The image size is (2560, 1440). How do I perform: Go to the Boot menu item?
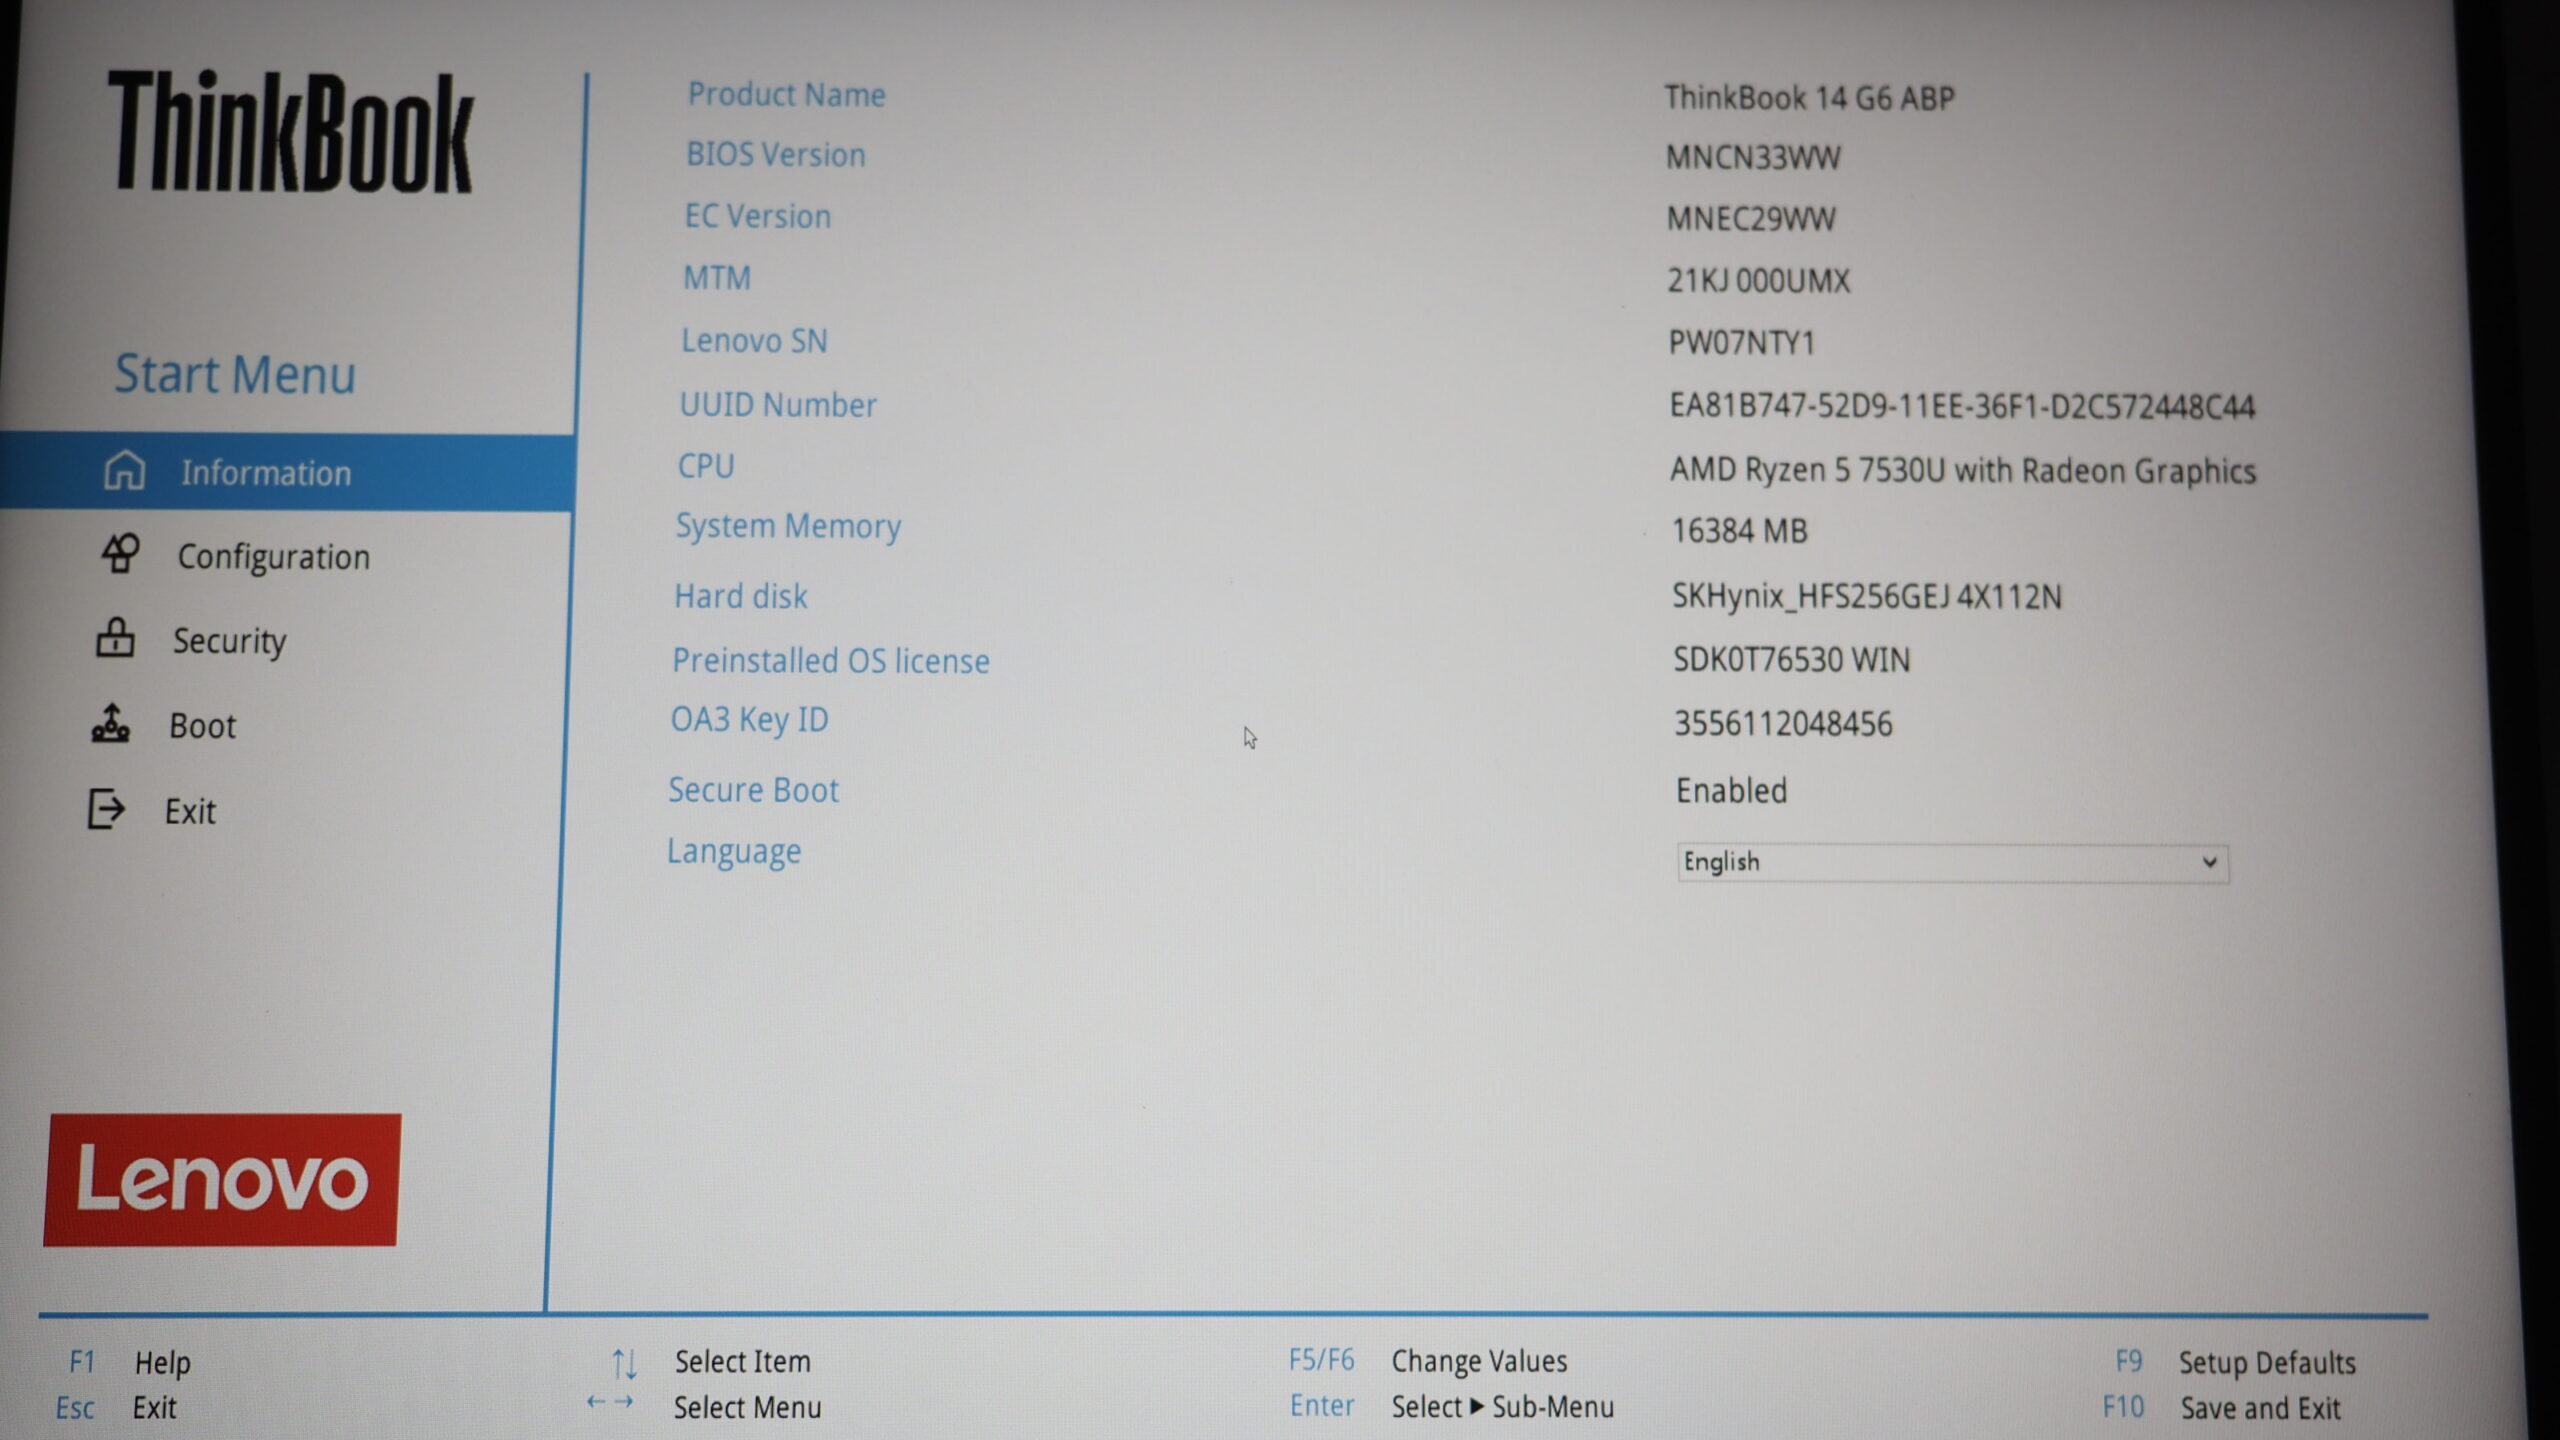[x=202, y=726]
